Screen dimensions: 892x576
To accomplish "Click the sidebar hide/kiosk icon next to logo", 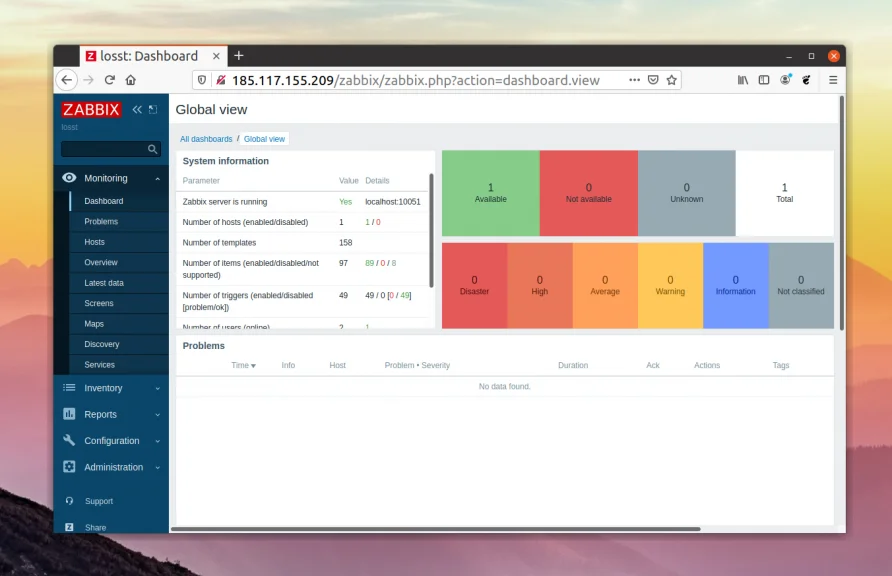I will pyautogui.click(x=153, y=109).
